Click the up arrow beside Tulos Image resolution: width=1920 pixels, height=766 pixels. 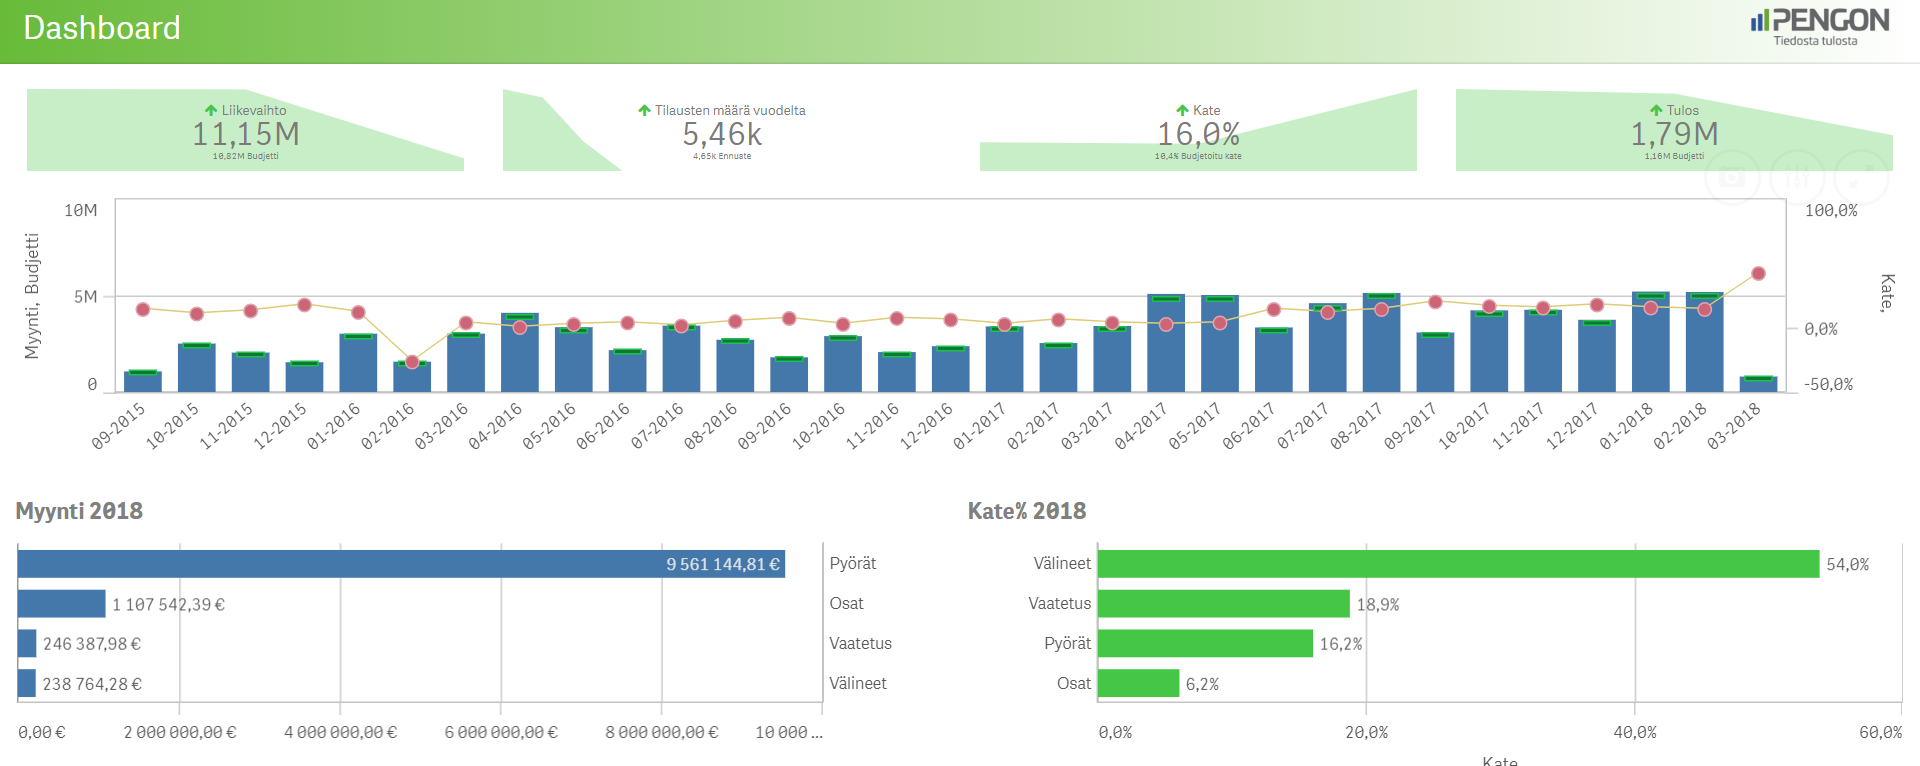point(1656,111)
